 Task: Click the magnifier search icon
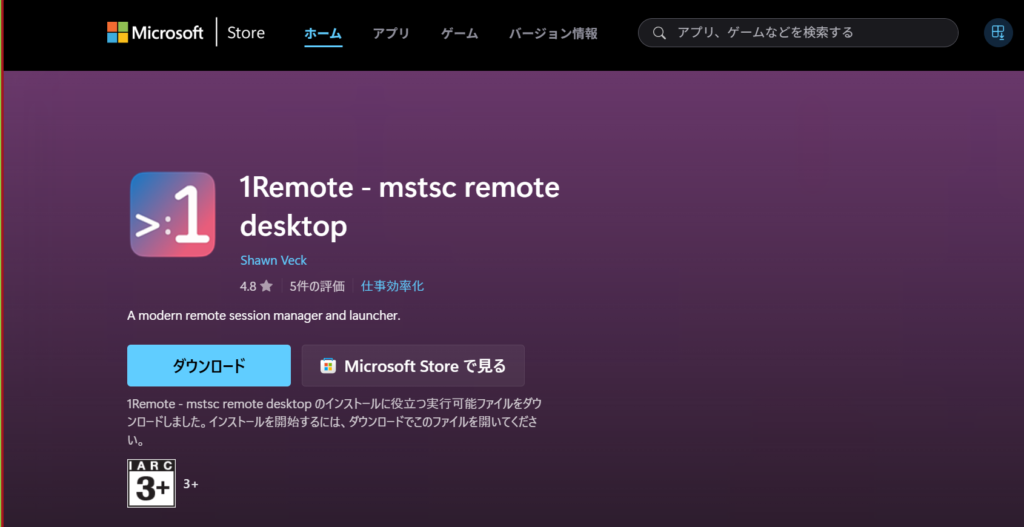(659, 33)
